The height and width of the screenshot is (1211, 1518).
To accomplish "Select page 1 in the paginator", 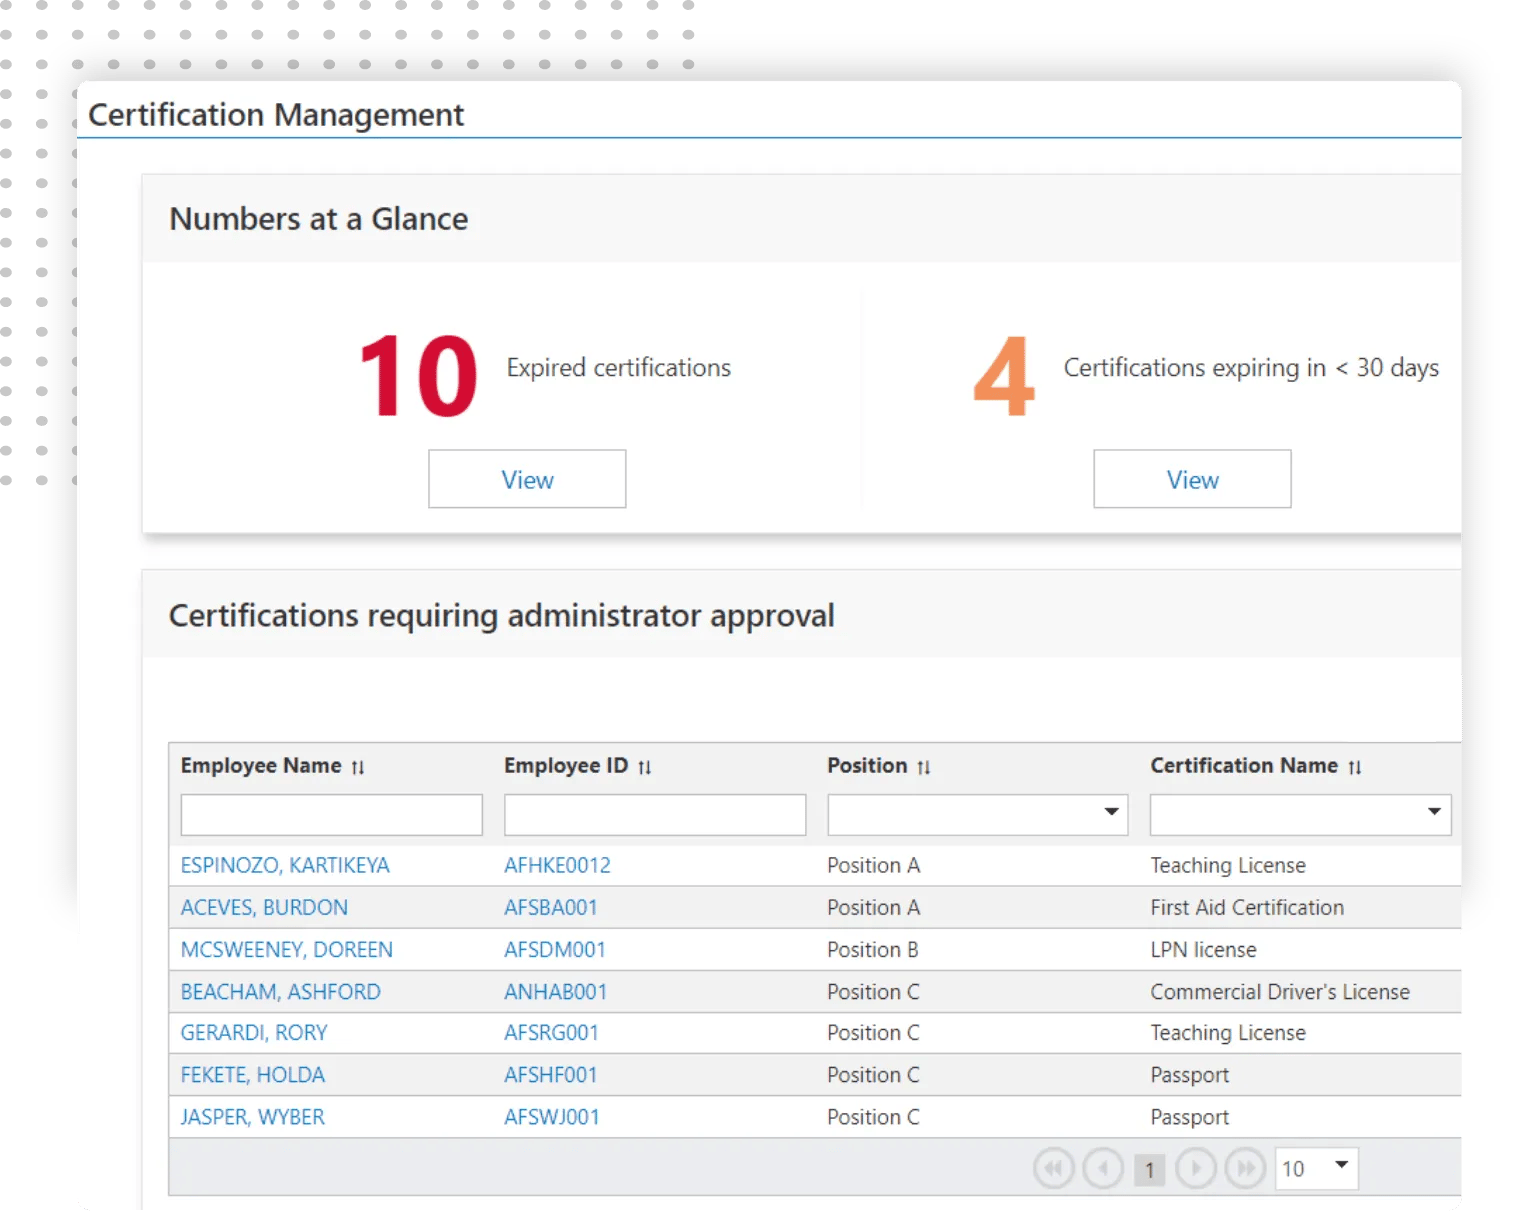I will click(1149, 1169).
